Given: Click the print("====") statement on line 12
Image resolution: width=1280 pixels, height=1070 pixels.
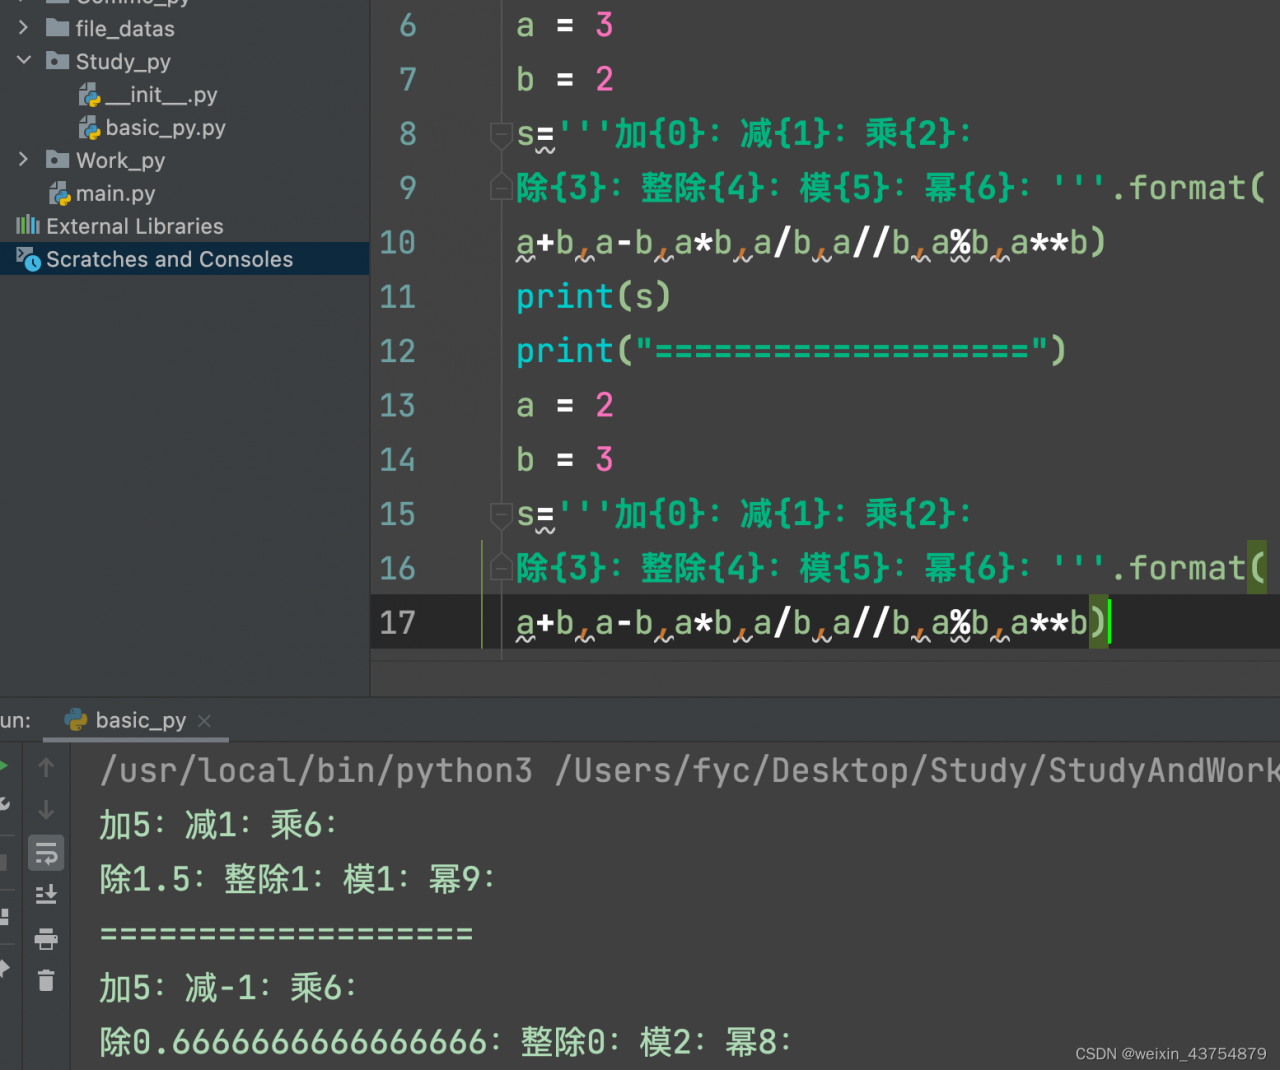Looking at the screenshot, I should tap(791, 351).
